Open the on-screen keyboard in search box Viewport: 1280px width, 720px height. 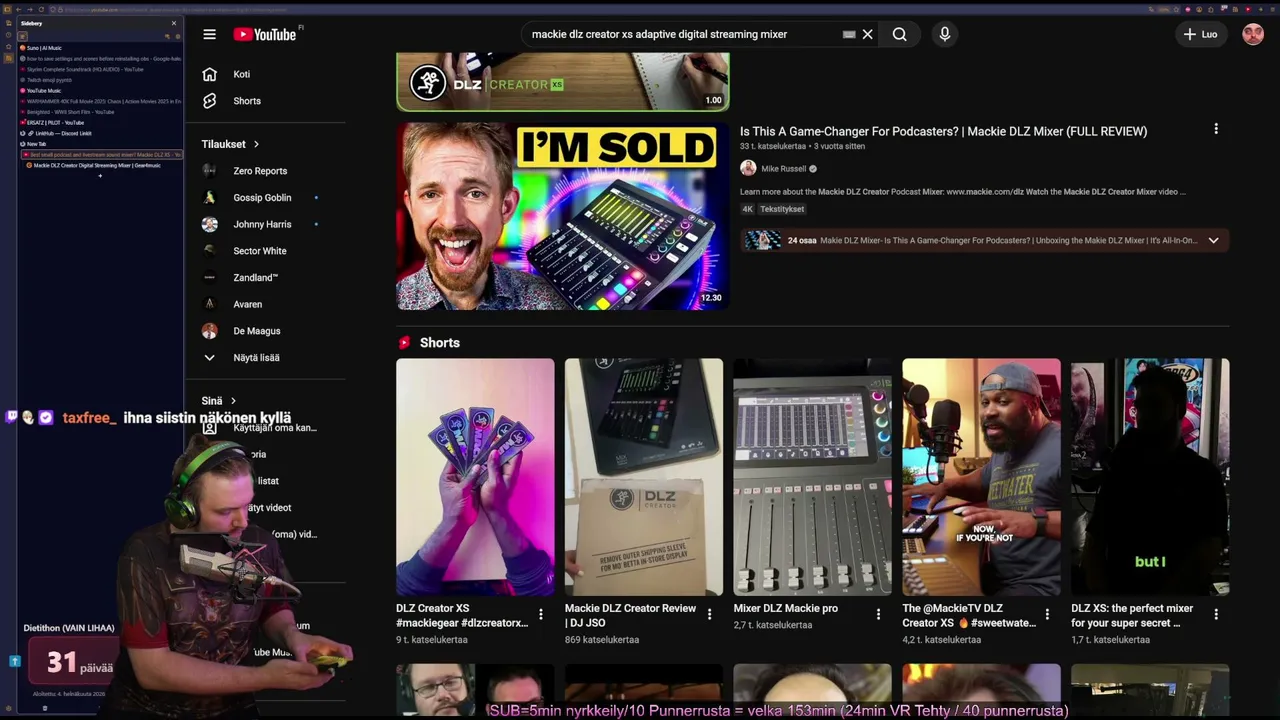(x=849, y=34)
